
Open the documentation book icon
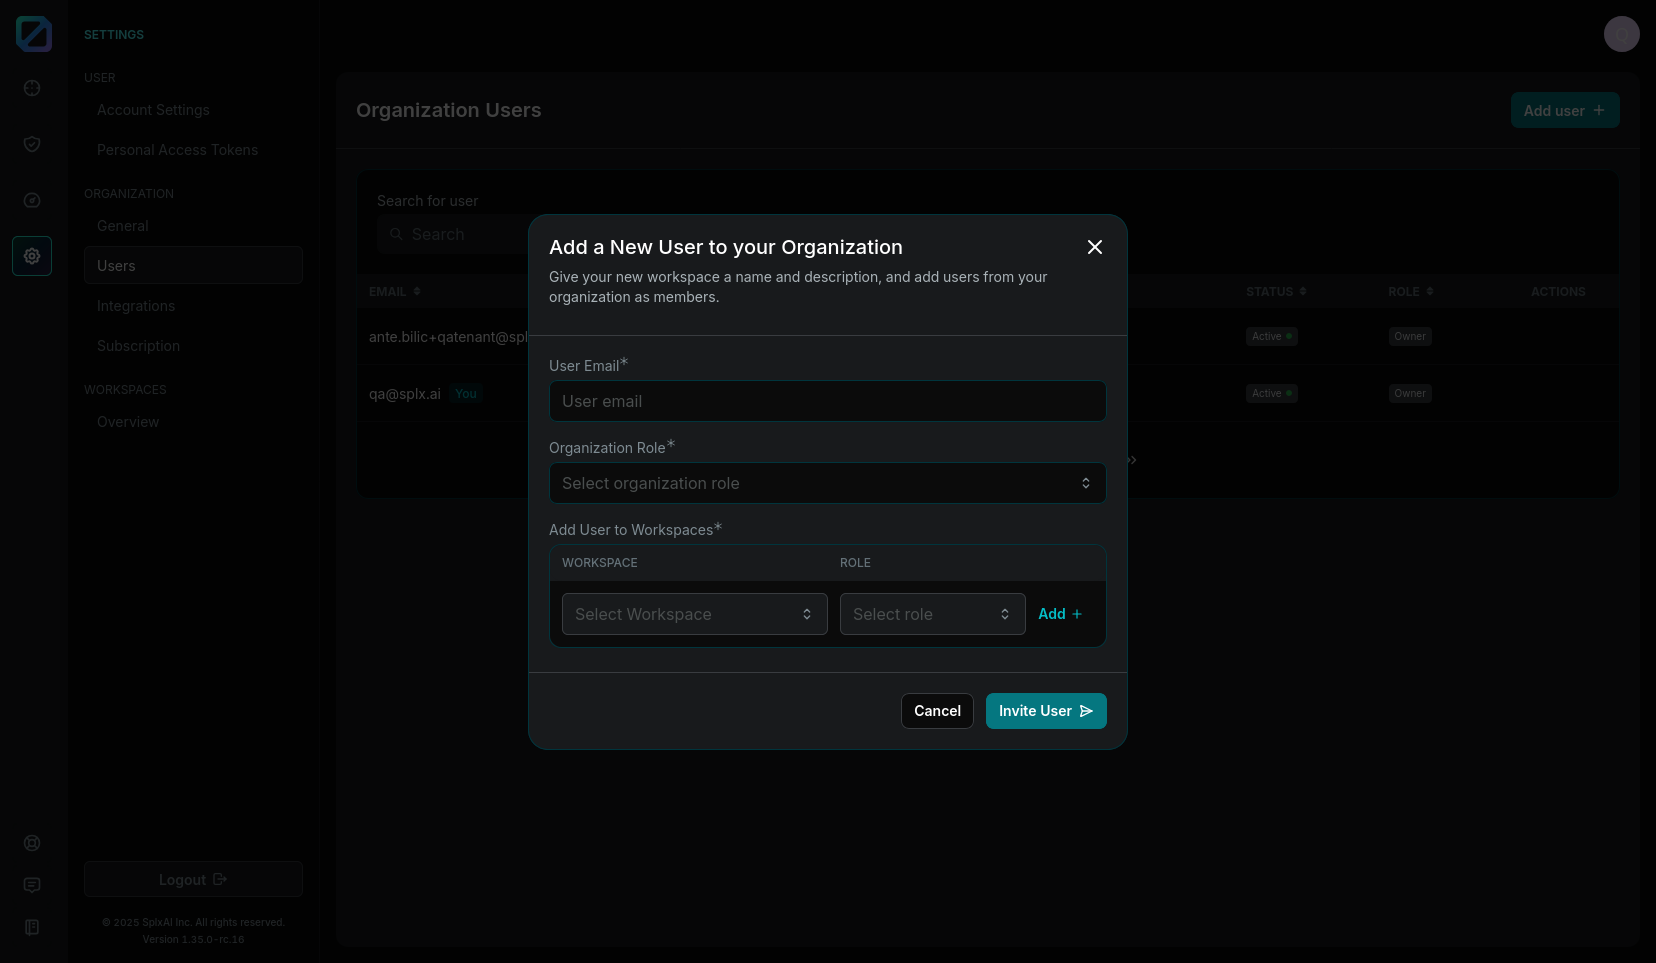(x=32, y=927)
